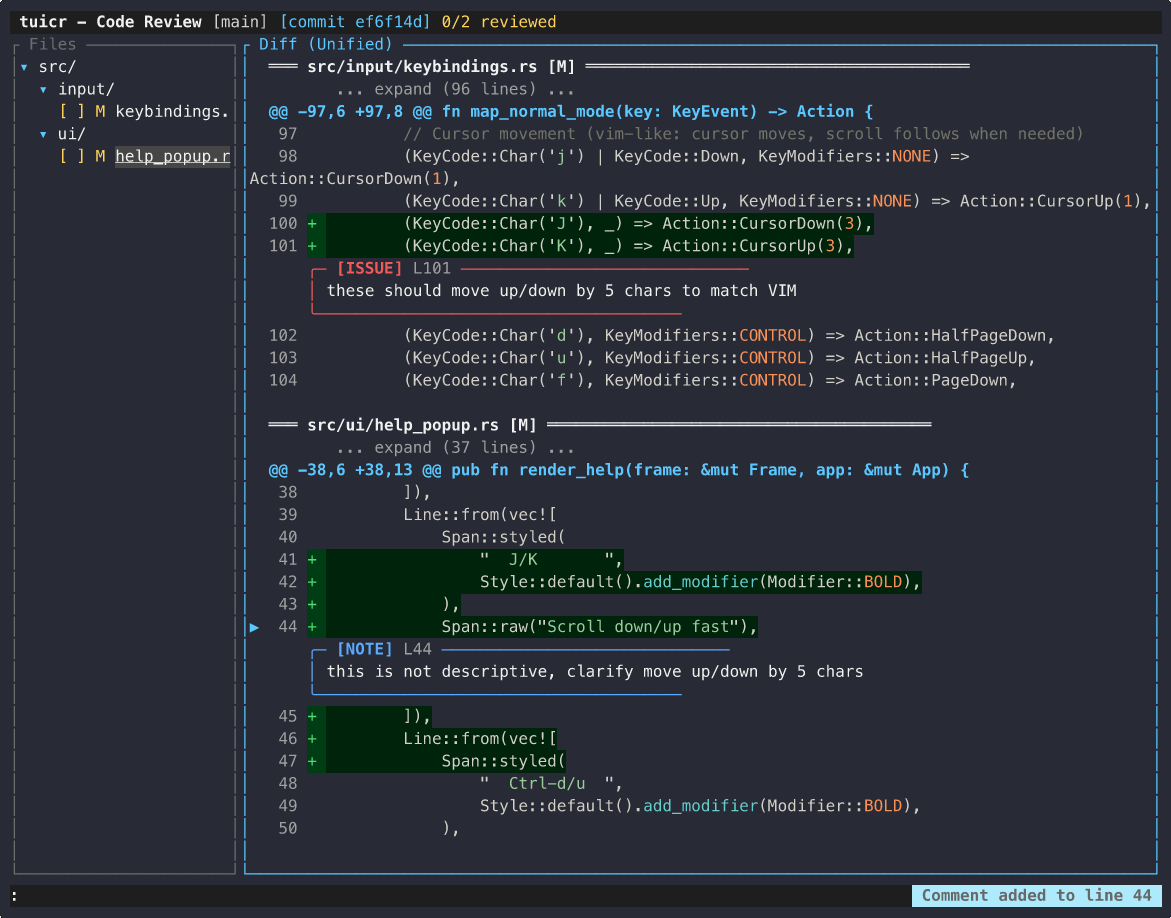Click the ui/ folder name
Image resolution: width=1171 pixels, height=918 pixels.
click(x=72, y=134)
